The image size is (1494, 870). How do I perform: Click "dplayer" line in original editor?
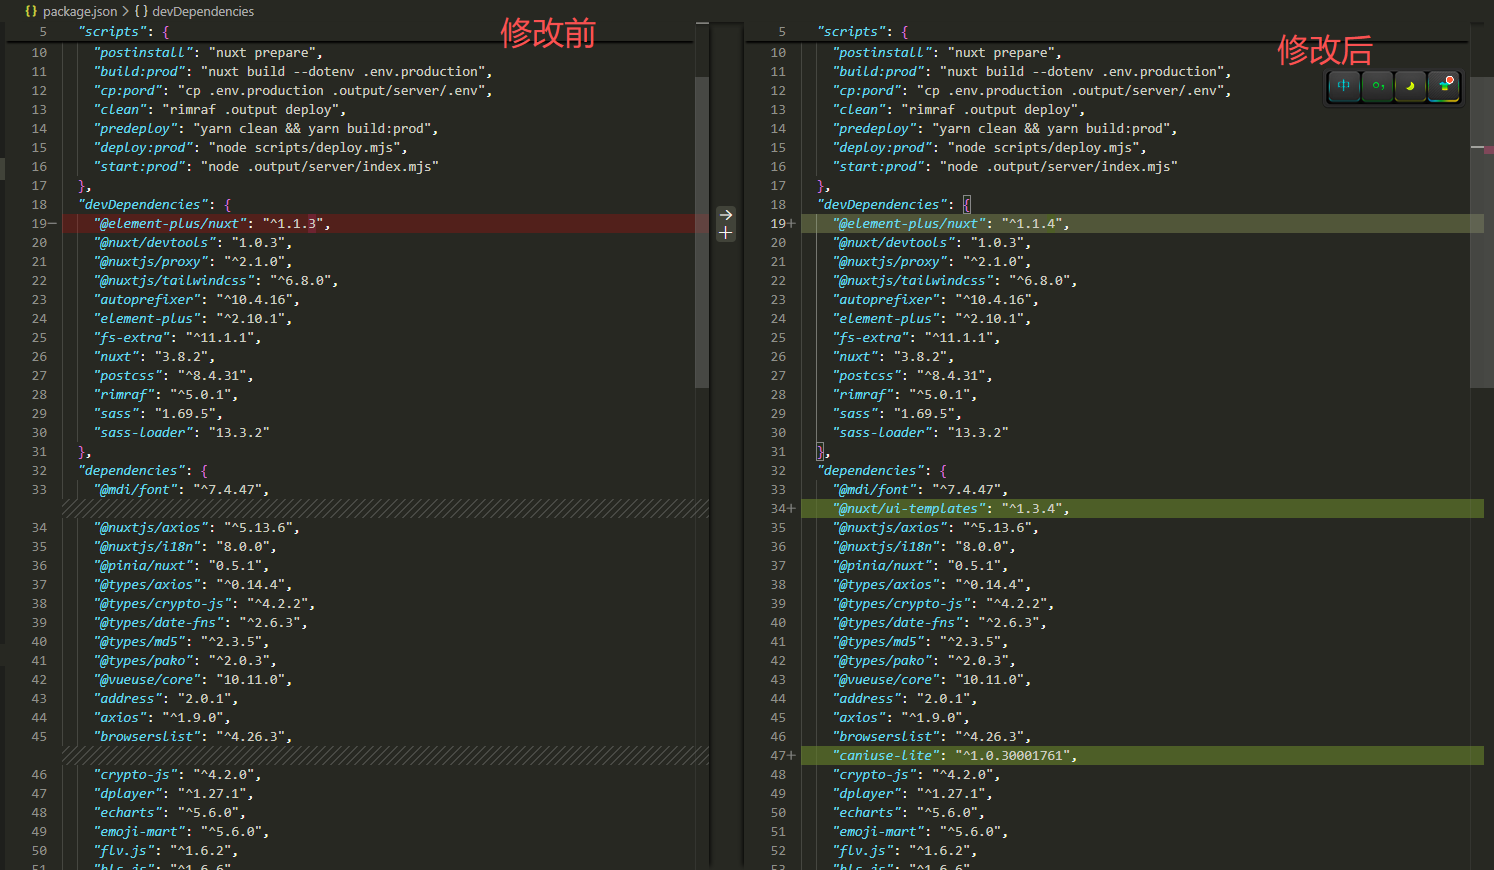coord(174,794)
